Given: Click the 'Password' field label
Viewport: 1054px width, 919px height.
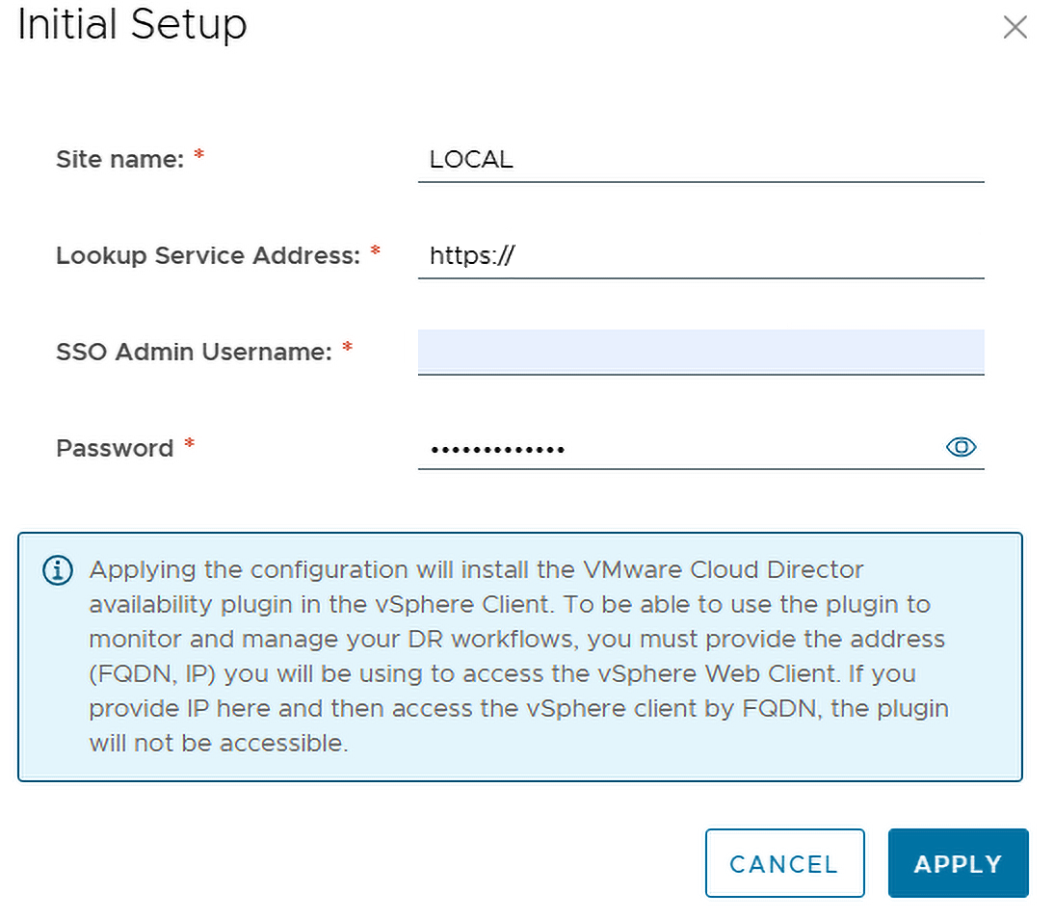Looking at the screenshot, I should click(x=115, y=448).
